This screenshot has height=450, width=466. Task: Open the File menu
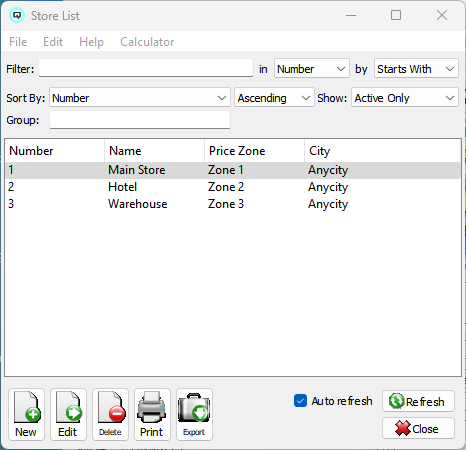point(18,42)
